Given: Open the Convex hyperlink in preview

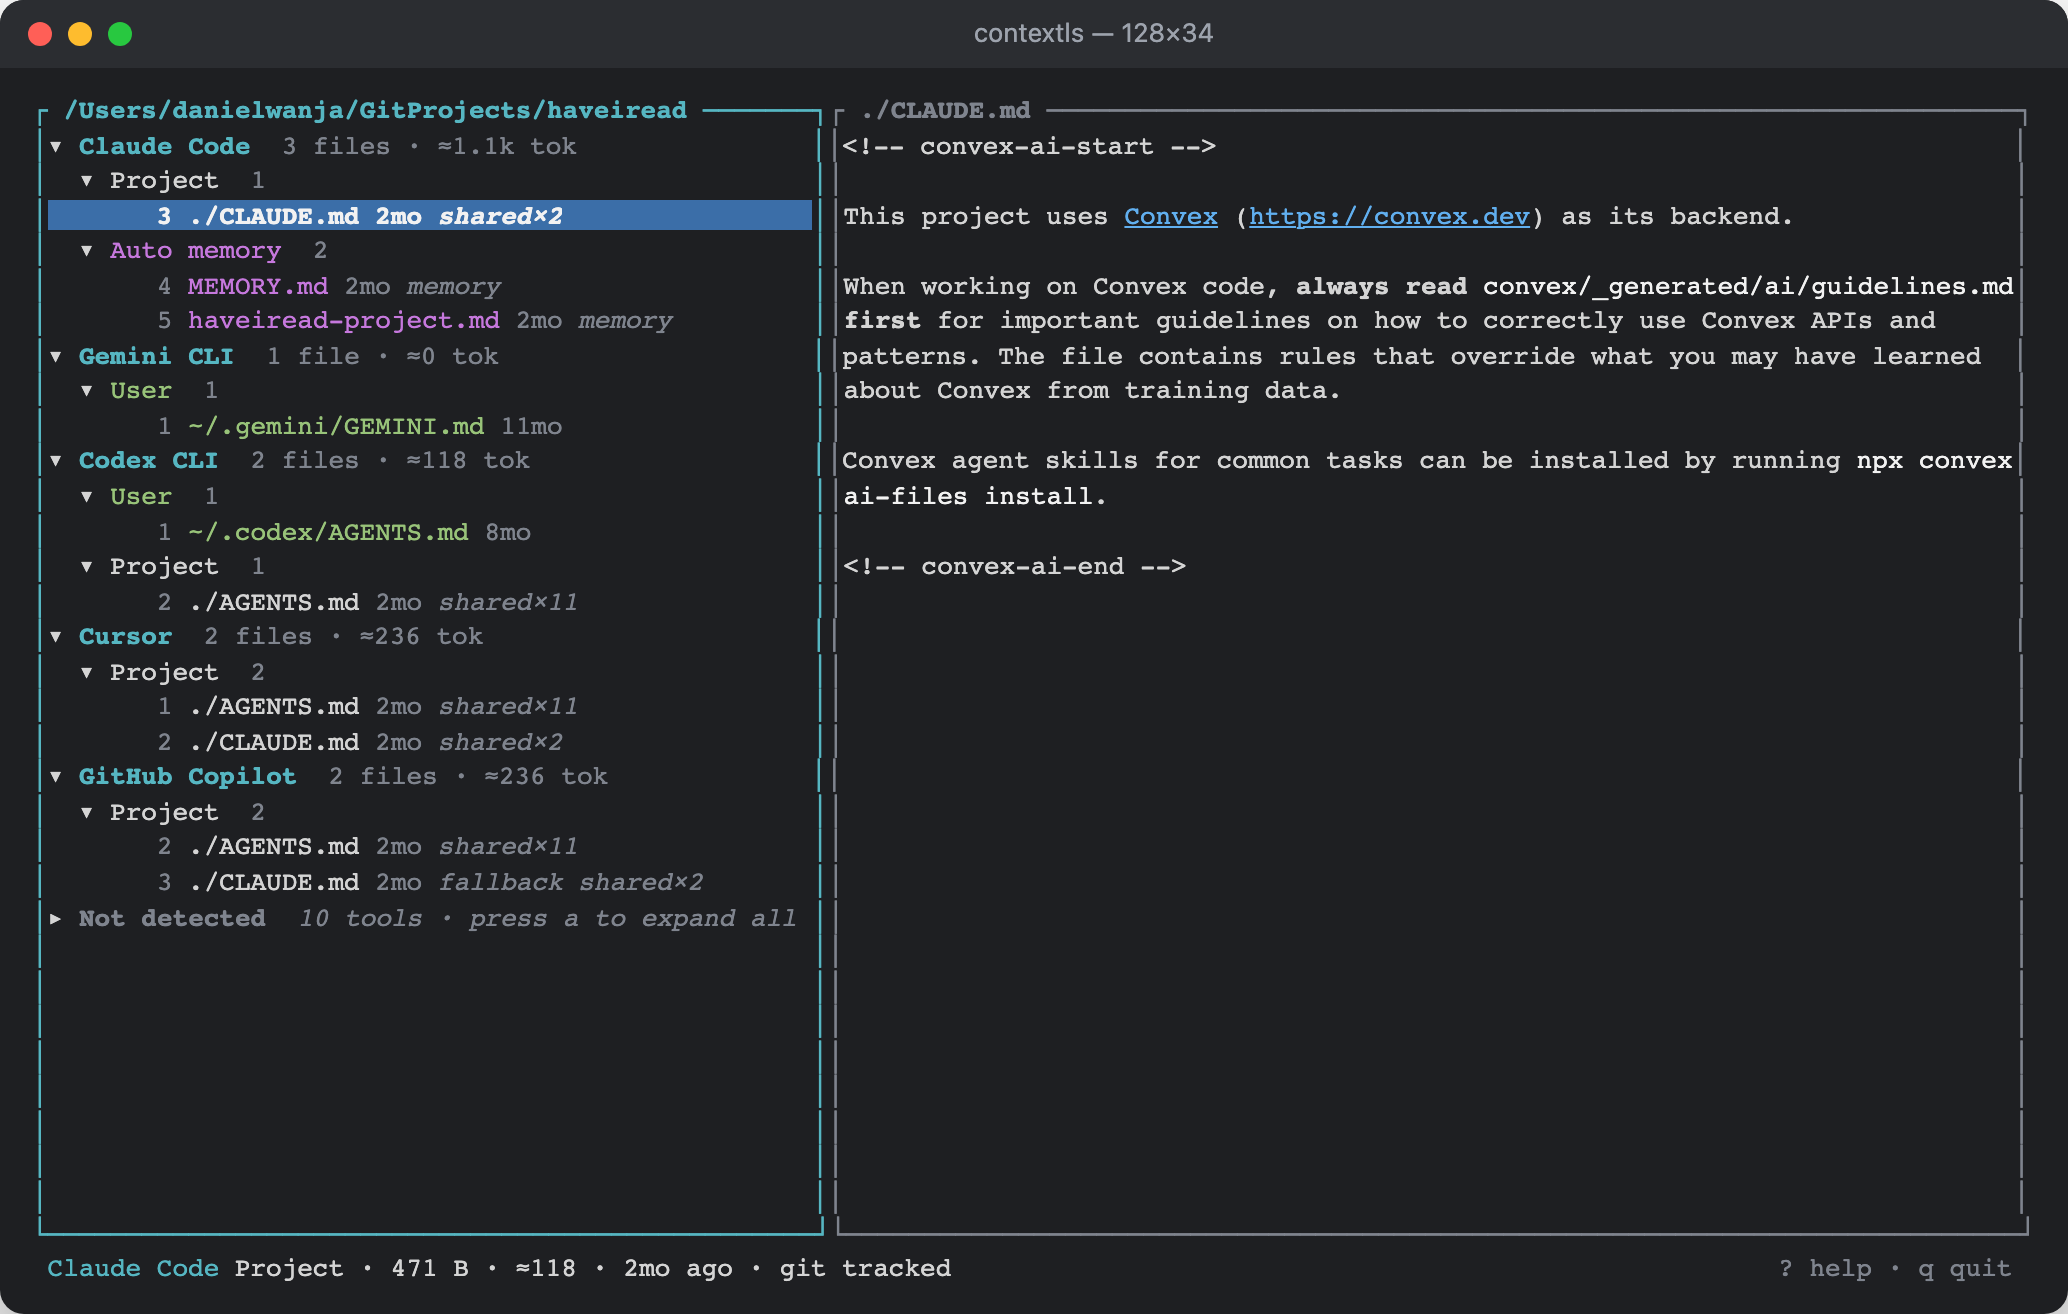Looking at the screenshot, I should (x=1171, y=217).
